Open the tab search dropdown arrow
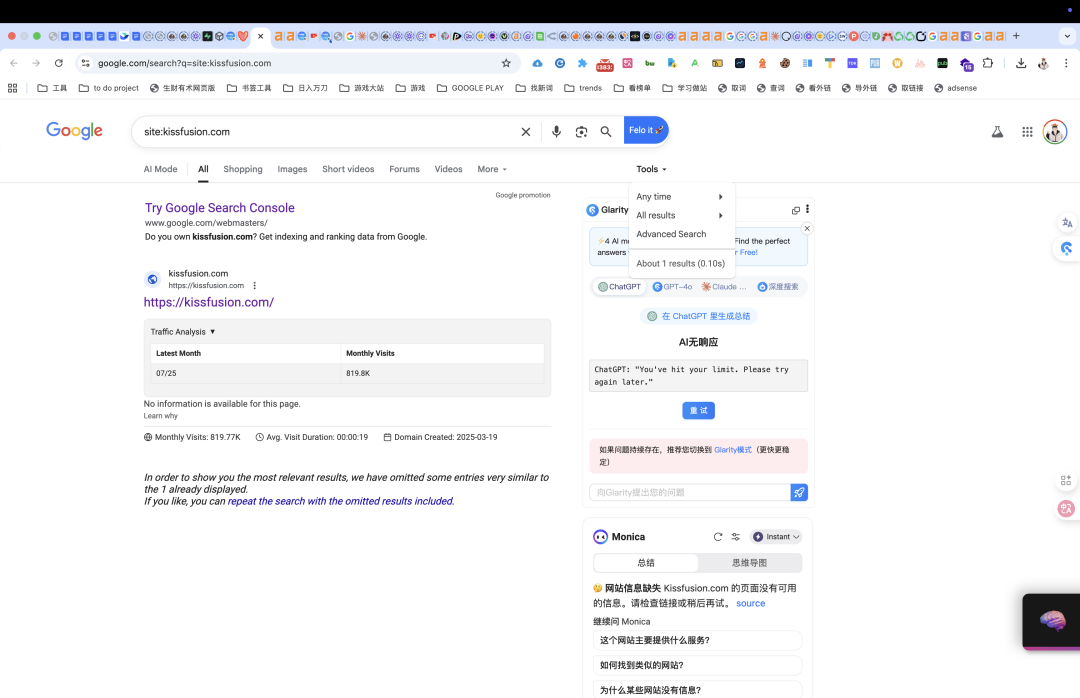1080x698 pixels. 1067,36
